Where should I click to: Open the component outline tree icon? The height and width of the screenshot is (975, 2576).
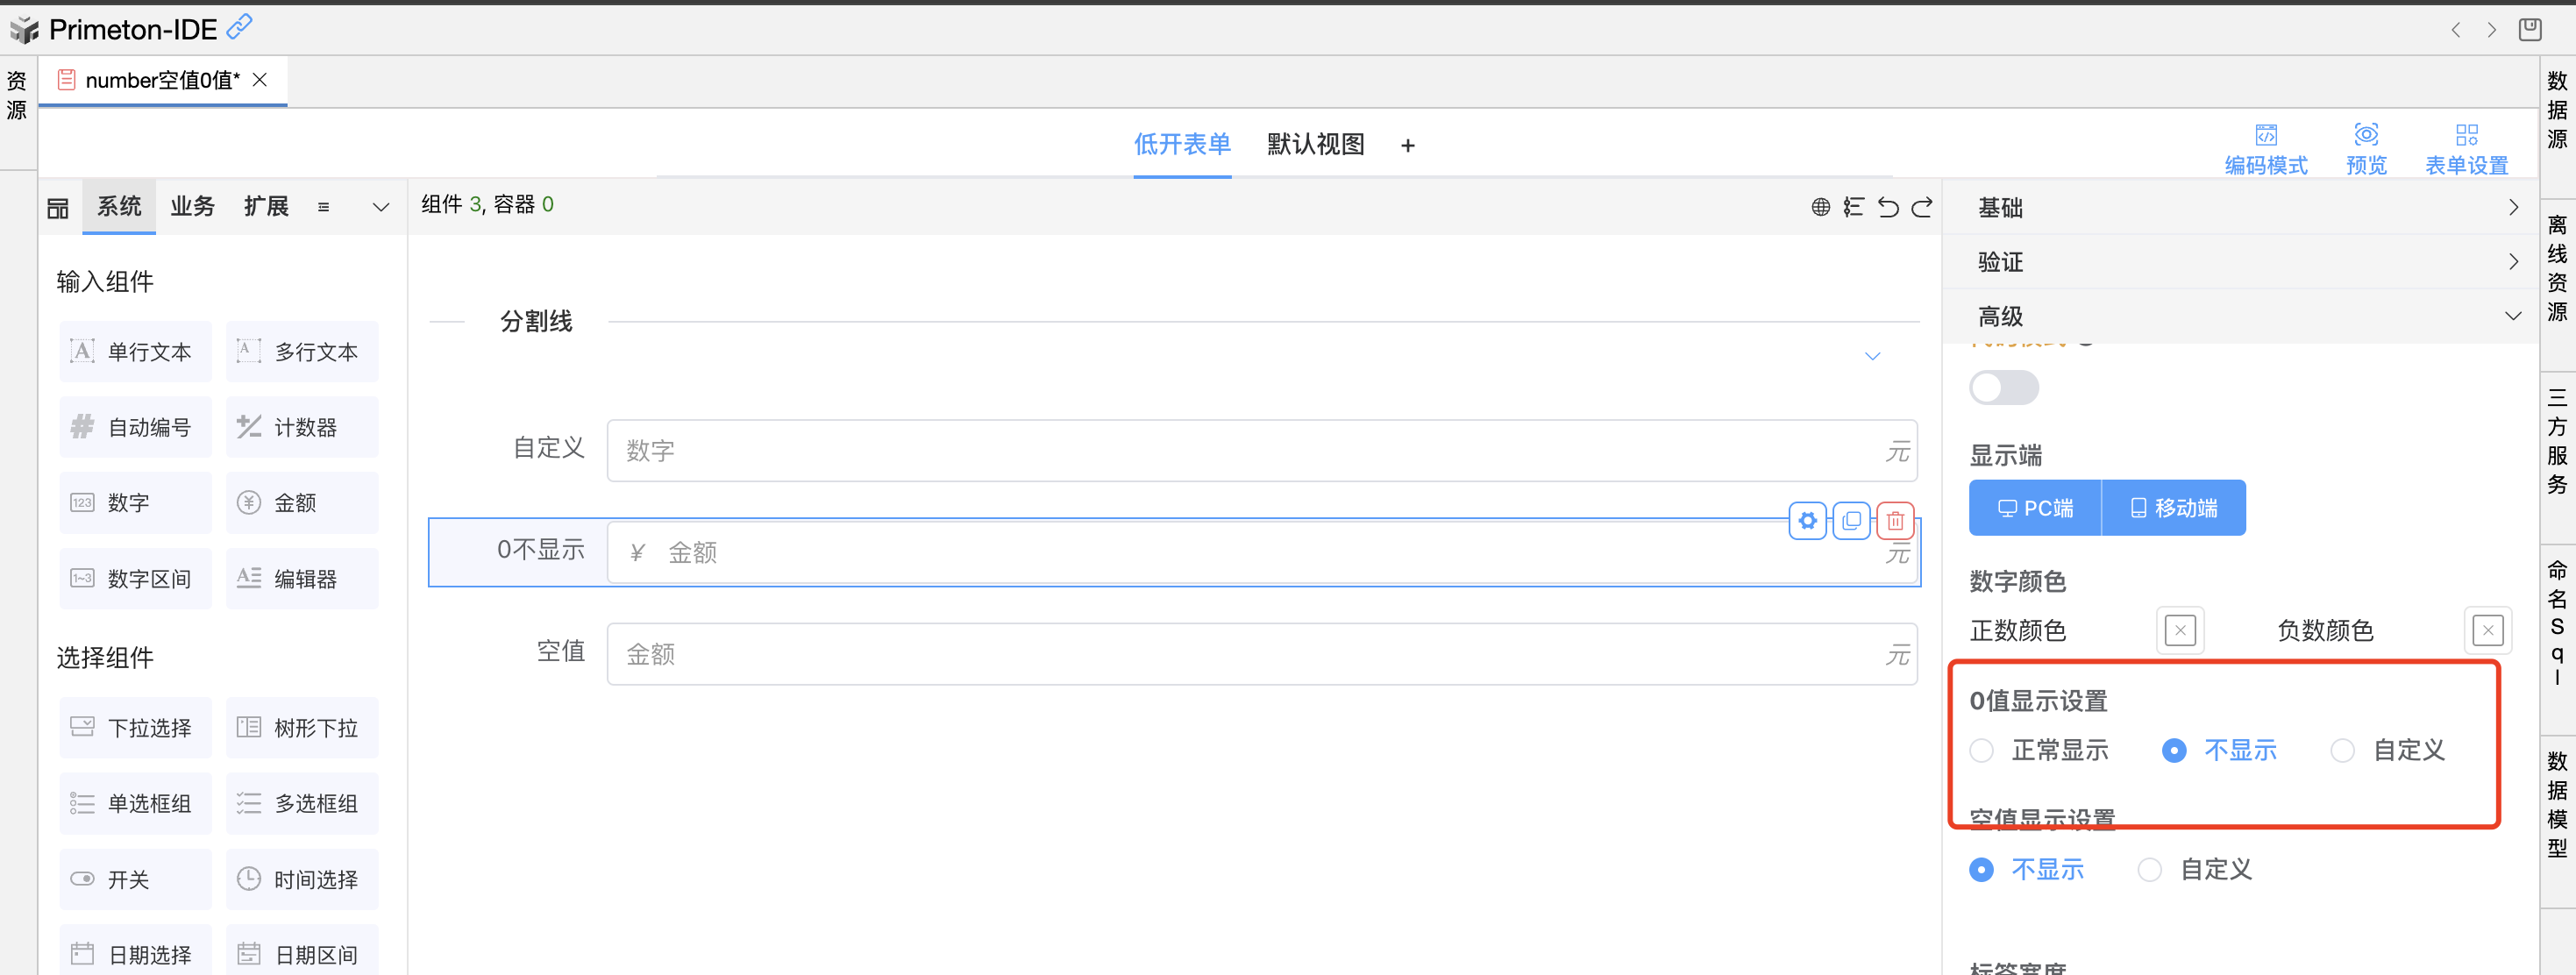point(1853,207)
